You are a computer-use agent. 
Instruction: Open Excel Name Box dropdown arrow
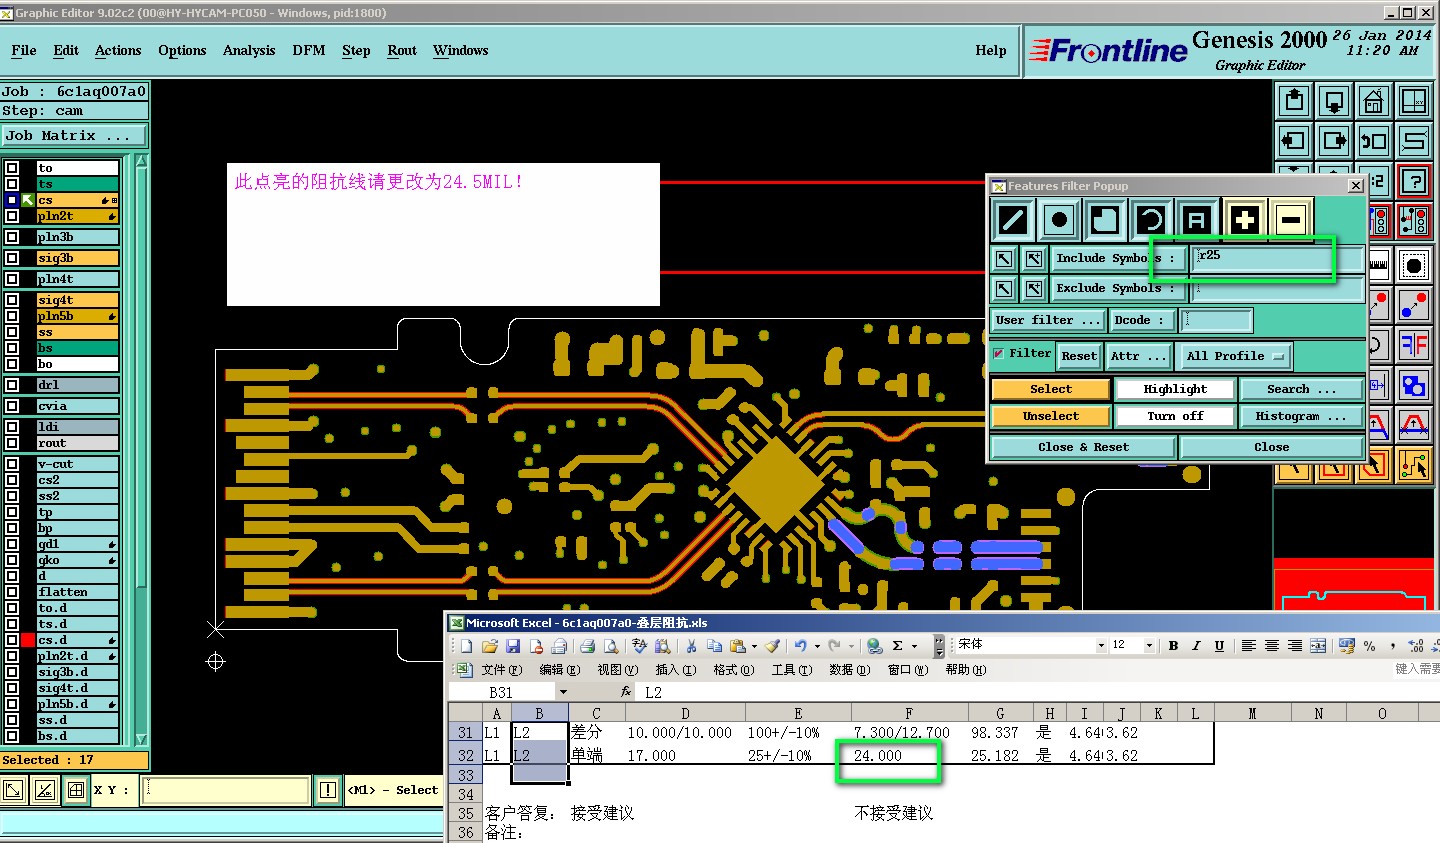[563, 692]
